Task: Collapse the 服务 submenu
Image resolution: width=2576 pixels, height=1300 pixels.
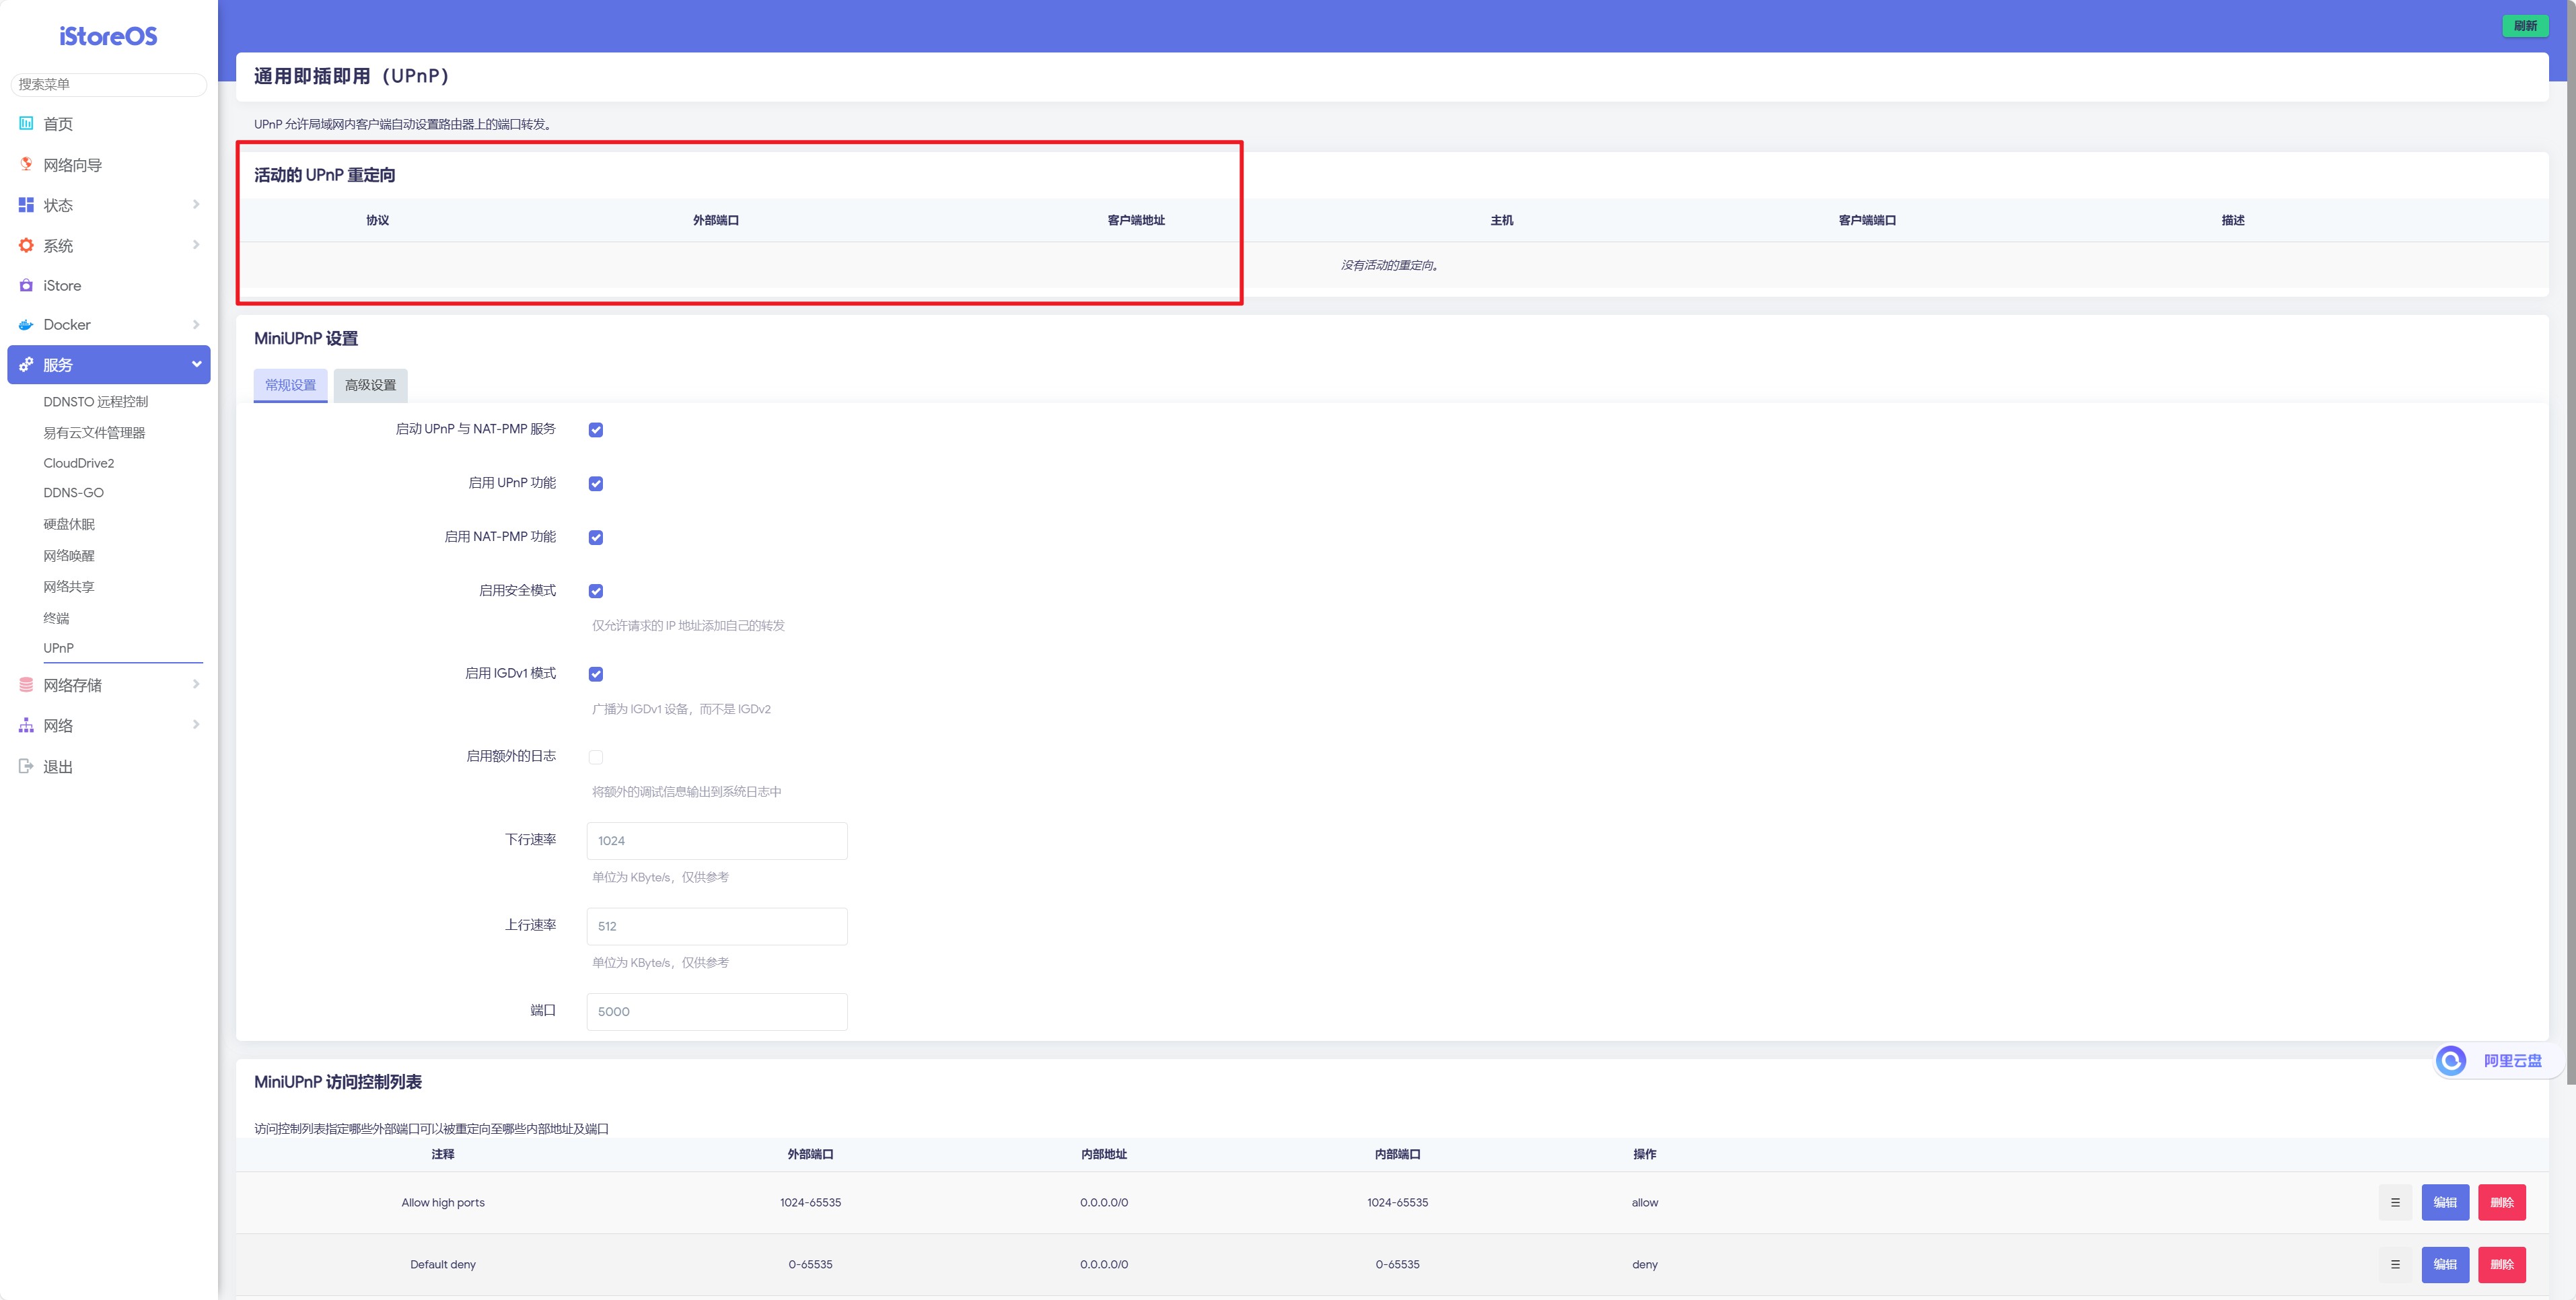Action: (196, 364)
